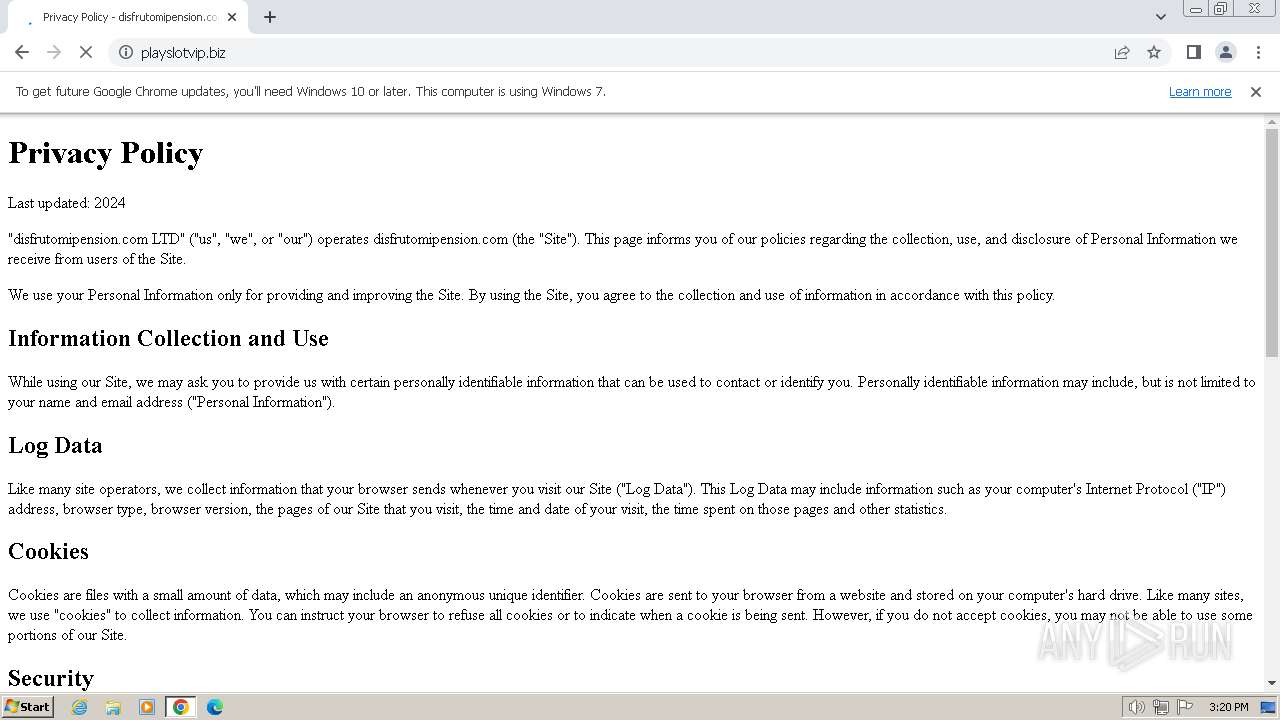
Task: Click the page scrollbar down arrow
Action: click(1272, 683)
